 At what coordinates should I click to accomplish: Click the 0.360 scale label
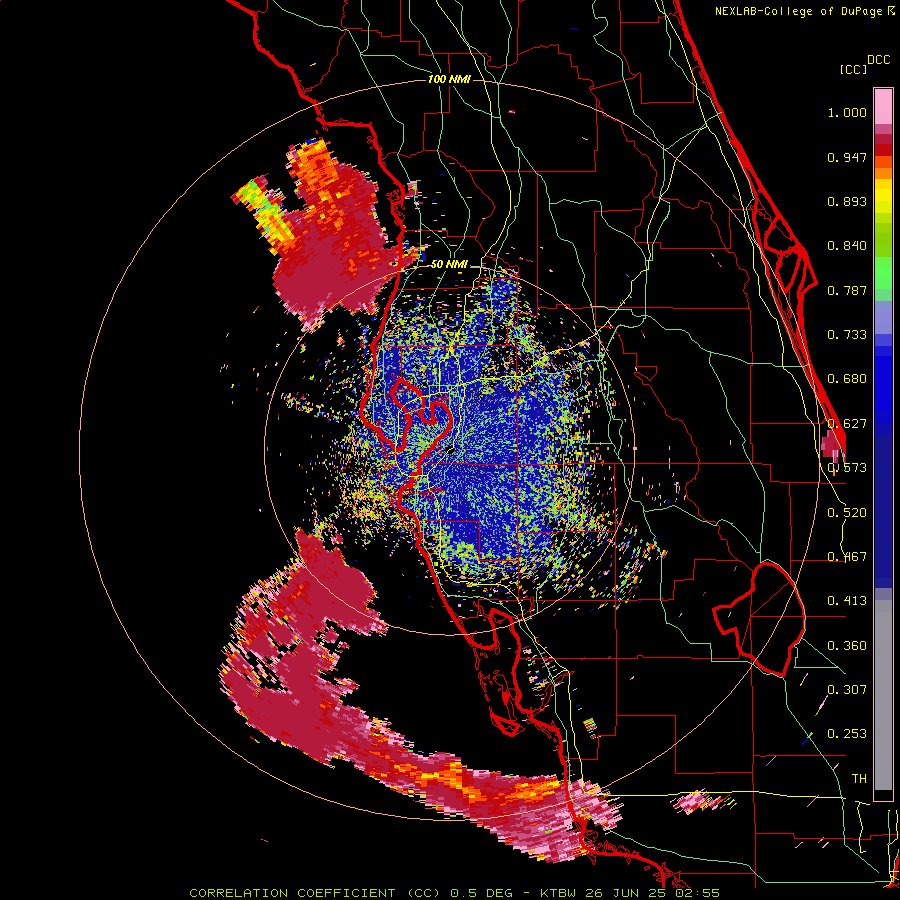[847, 646]
